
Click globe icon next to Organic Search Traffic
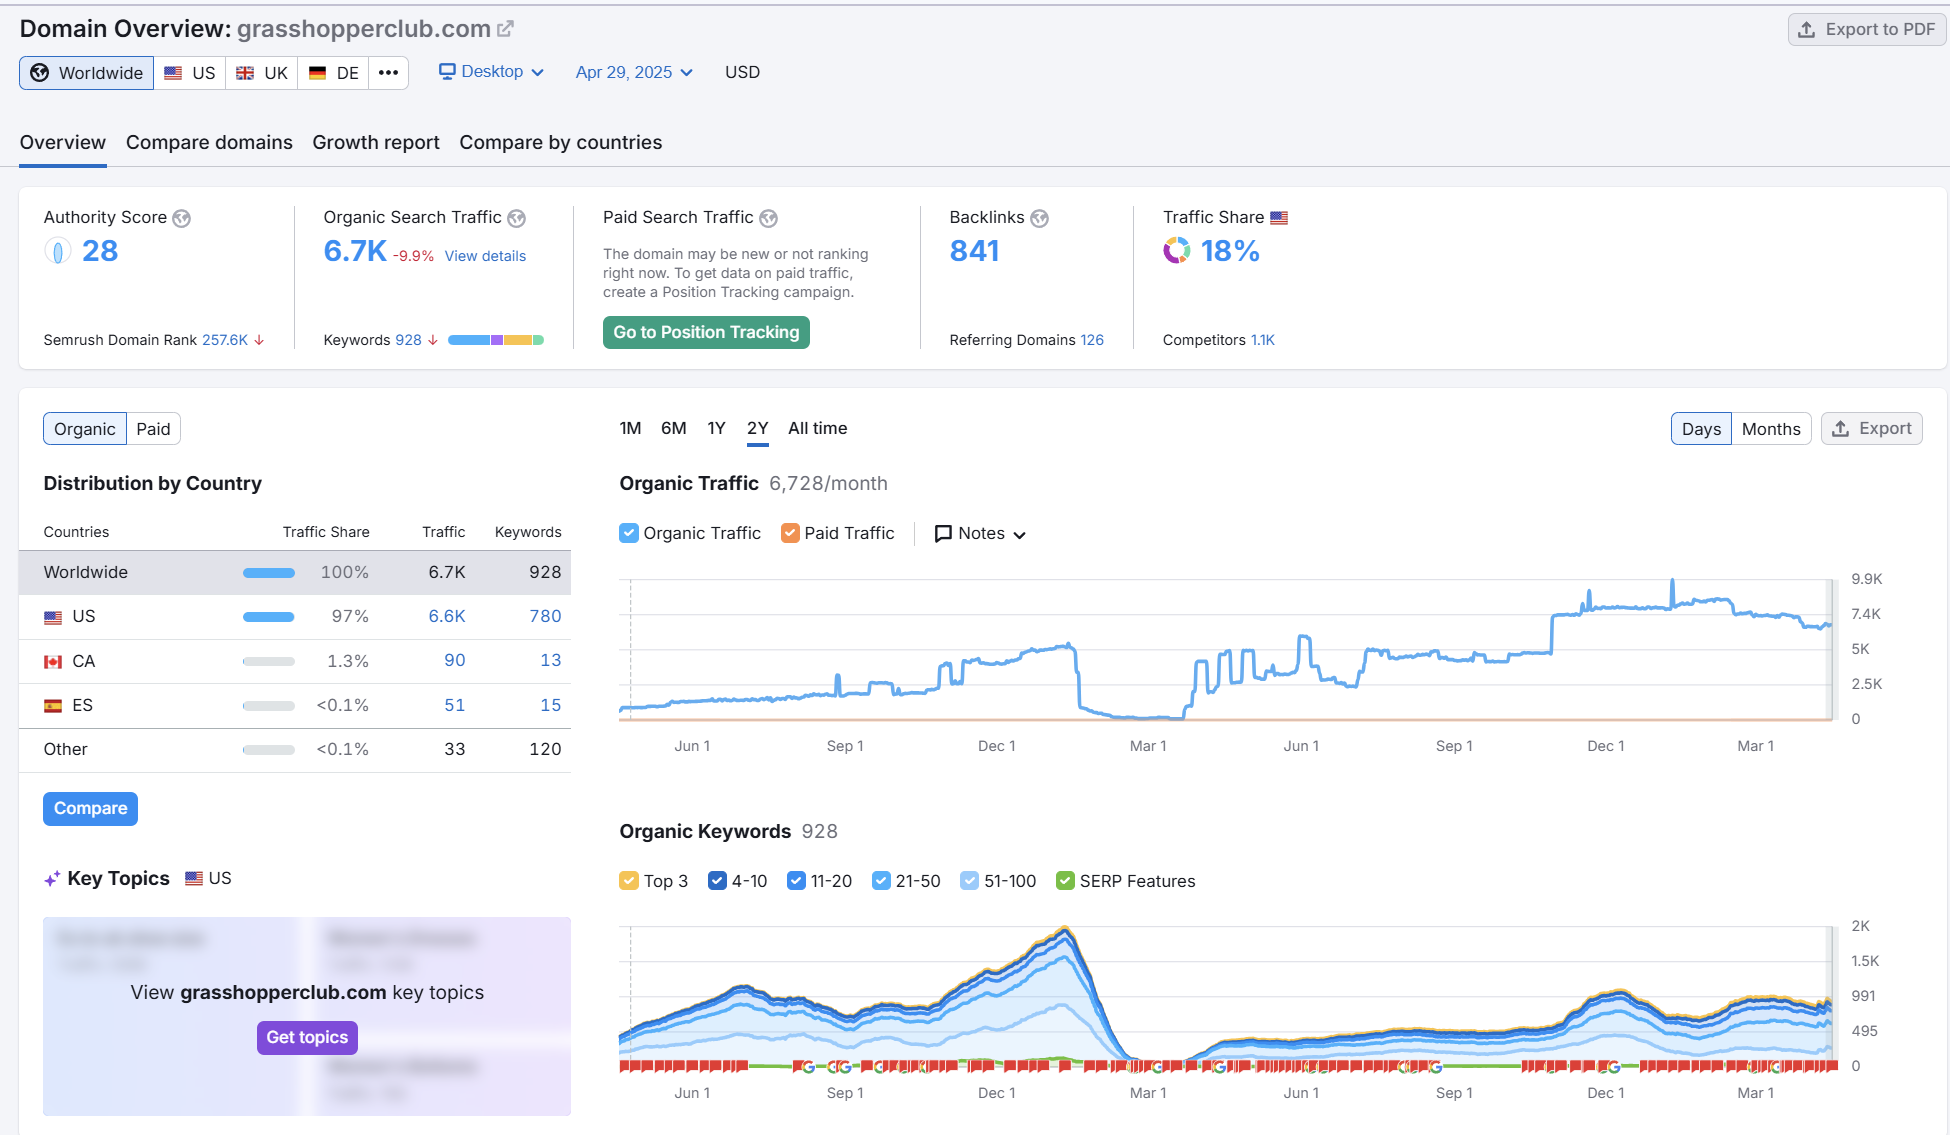tap(516, 218)
